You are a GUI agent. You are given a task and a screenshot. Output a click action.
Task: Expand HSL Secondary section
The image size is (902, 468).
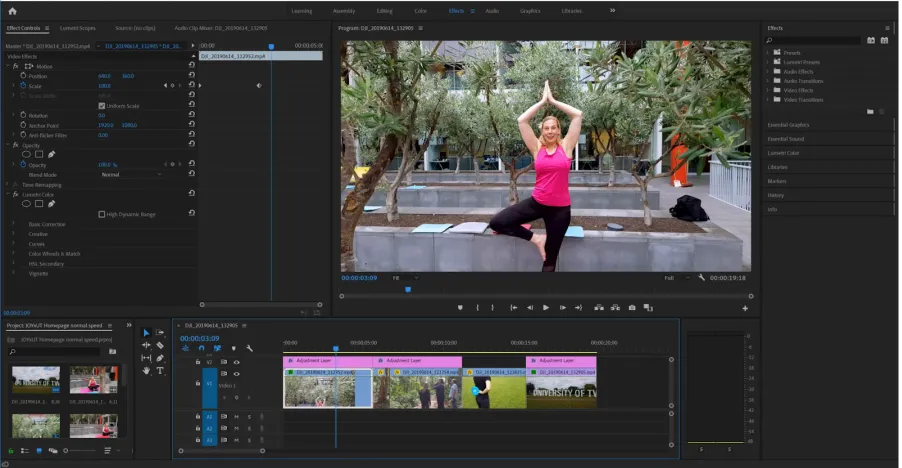tap(13, 263)
